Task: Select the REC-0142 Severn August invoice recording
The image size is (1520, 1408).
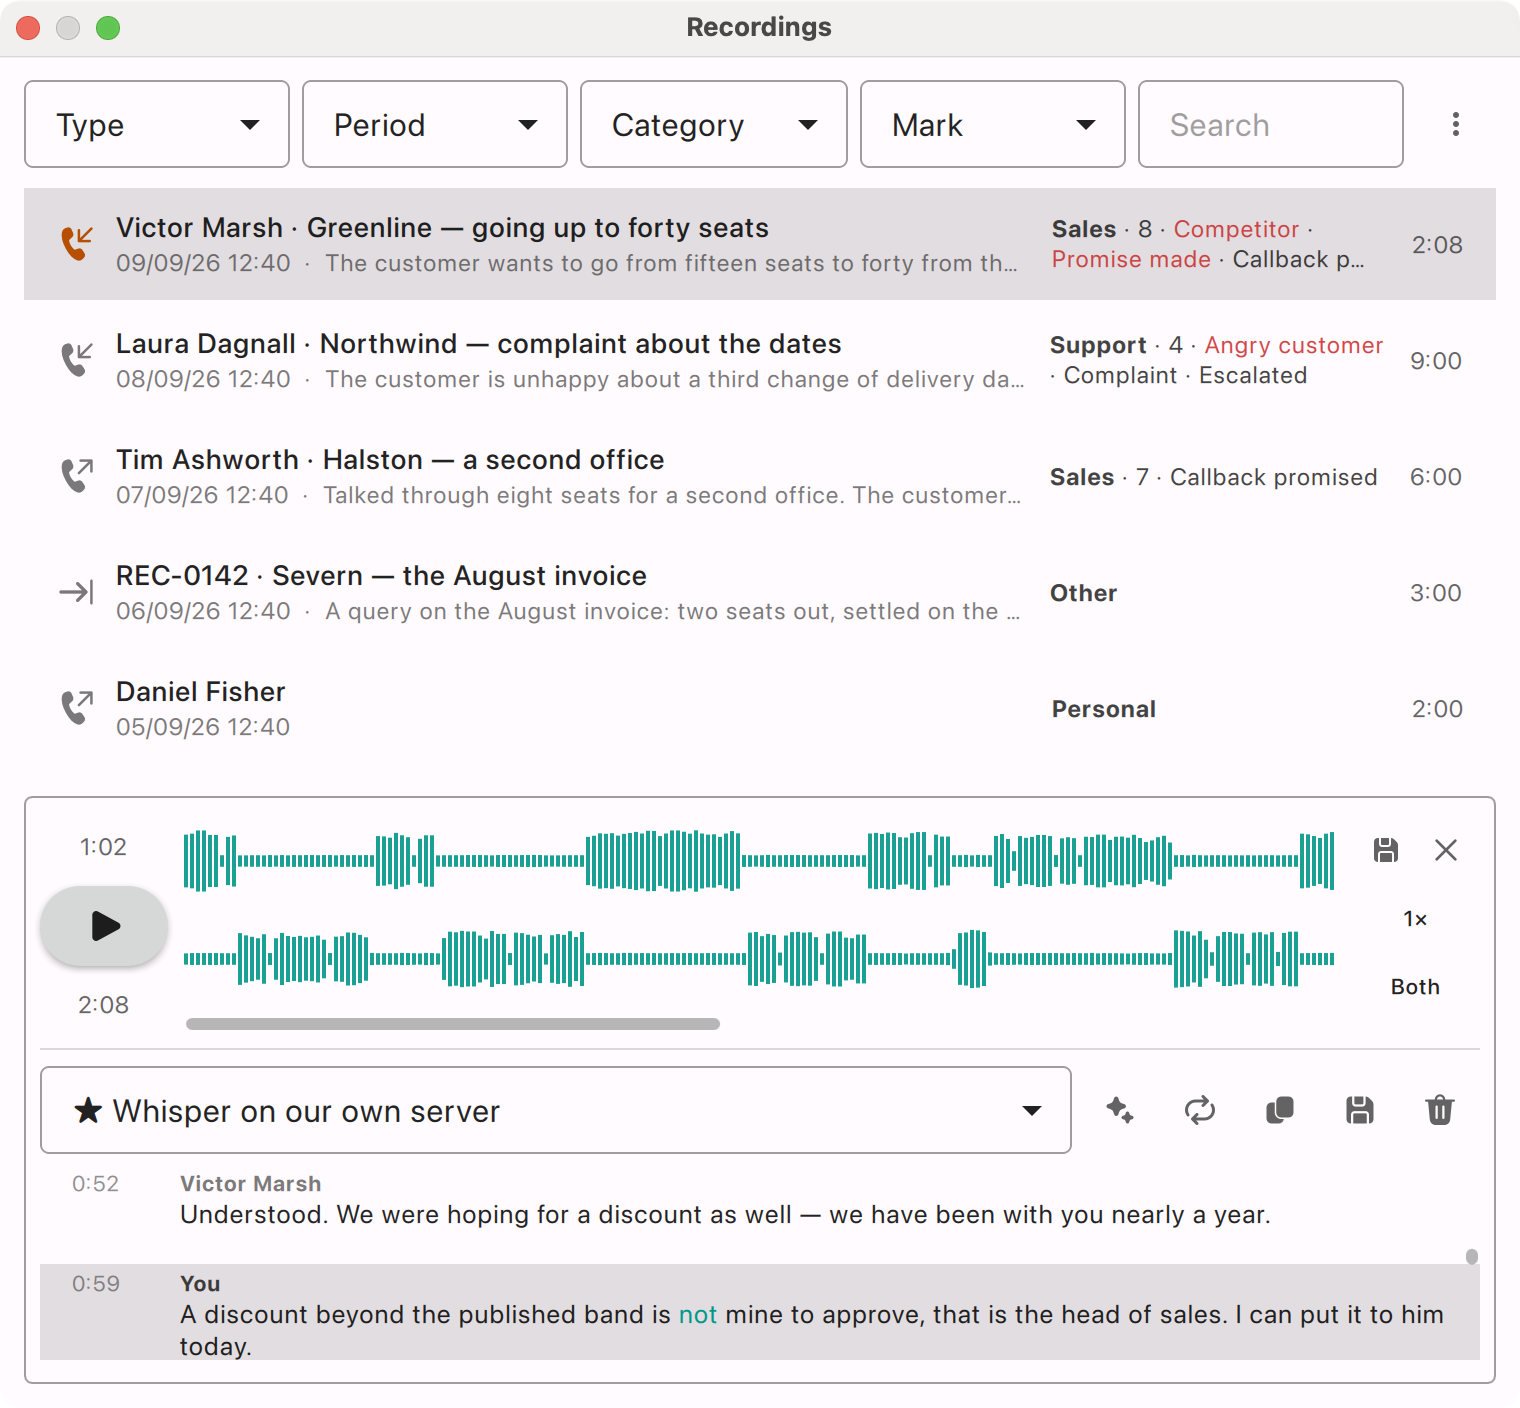Action: [760, 592]
